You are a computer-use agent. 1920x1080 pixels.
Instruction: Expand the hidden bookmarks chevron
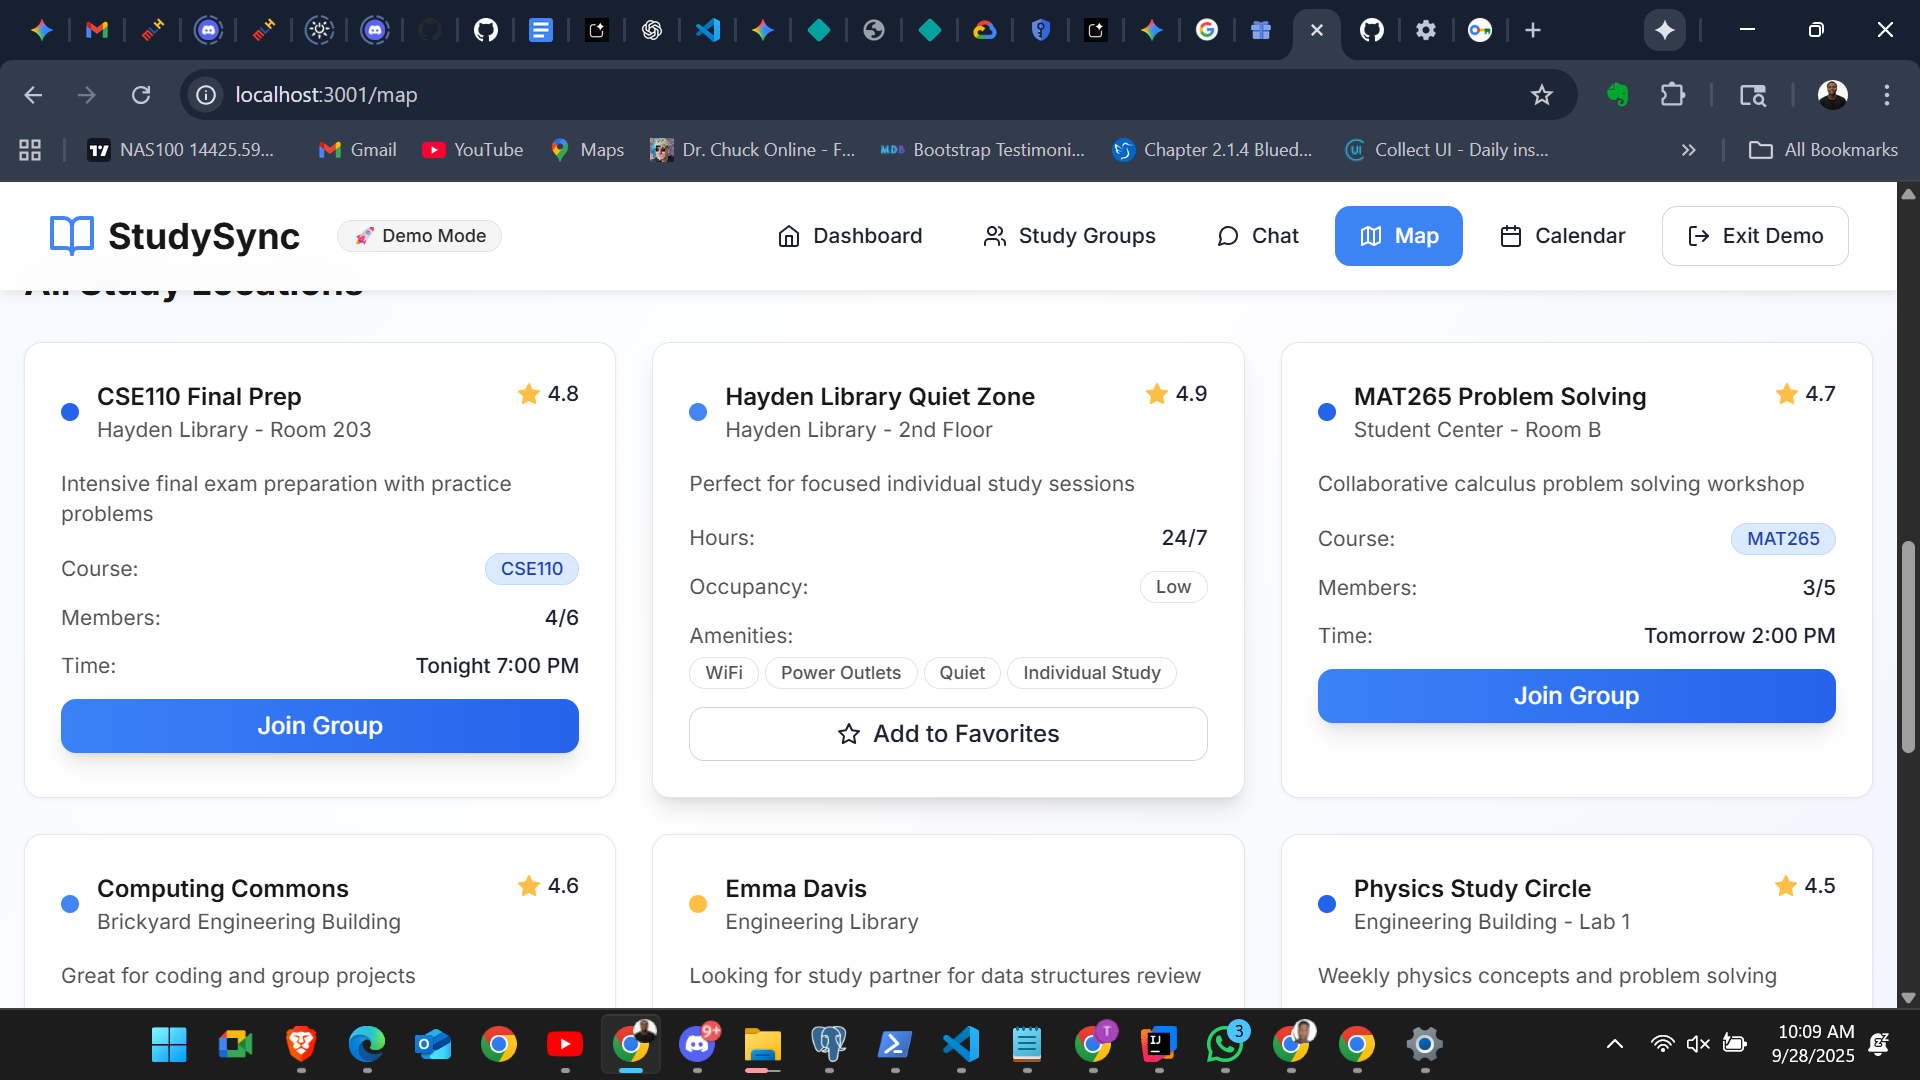(x=1688, y=150)
